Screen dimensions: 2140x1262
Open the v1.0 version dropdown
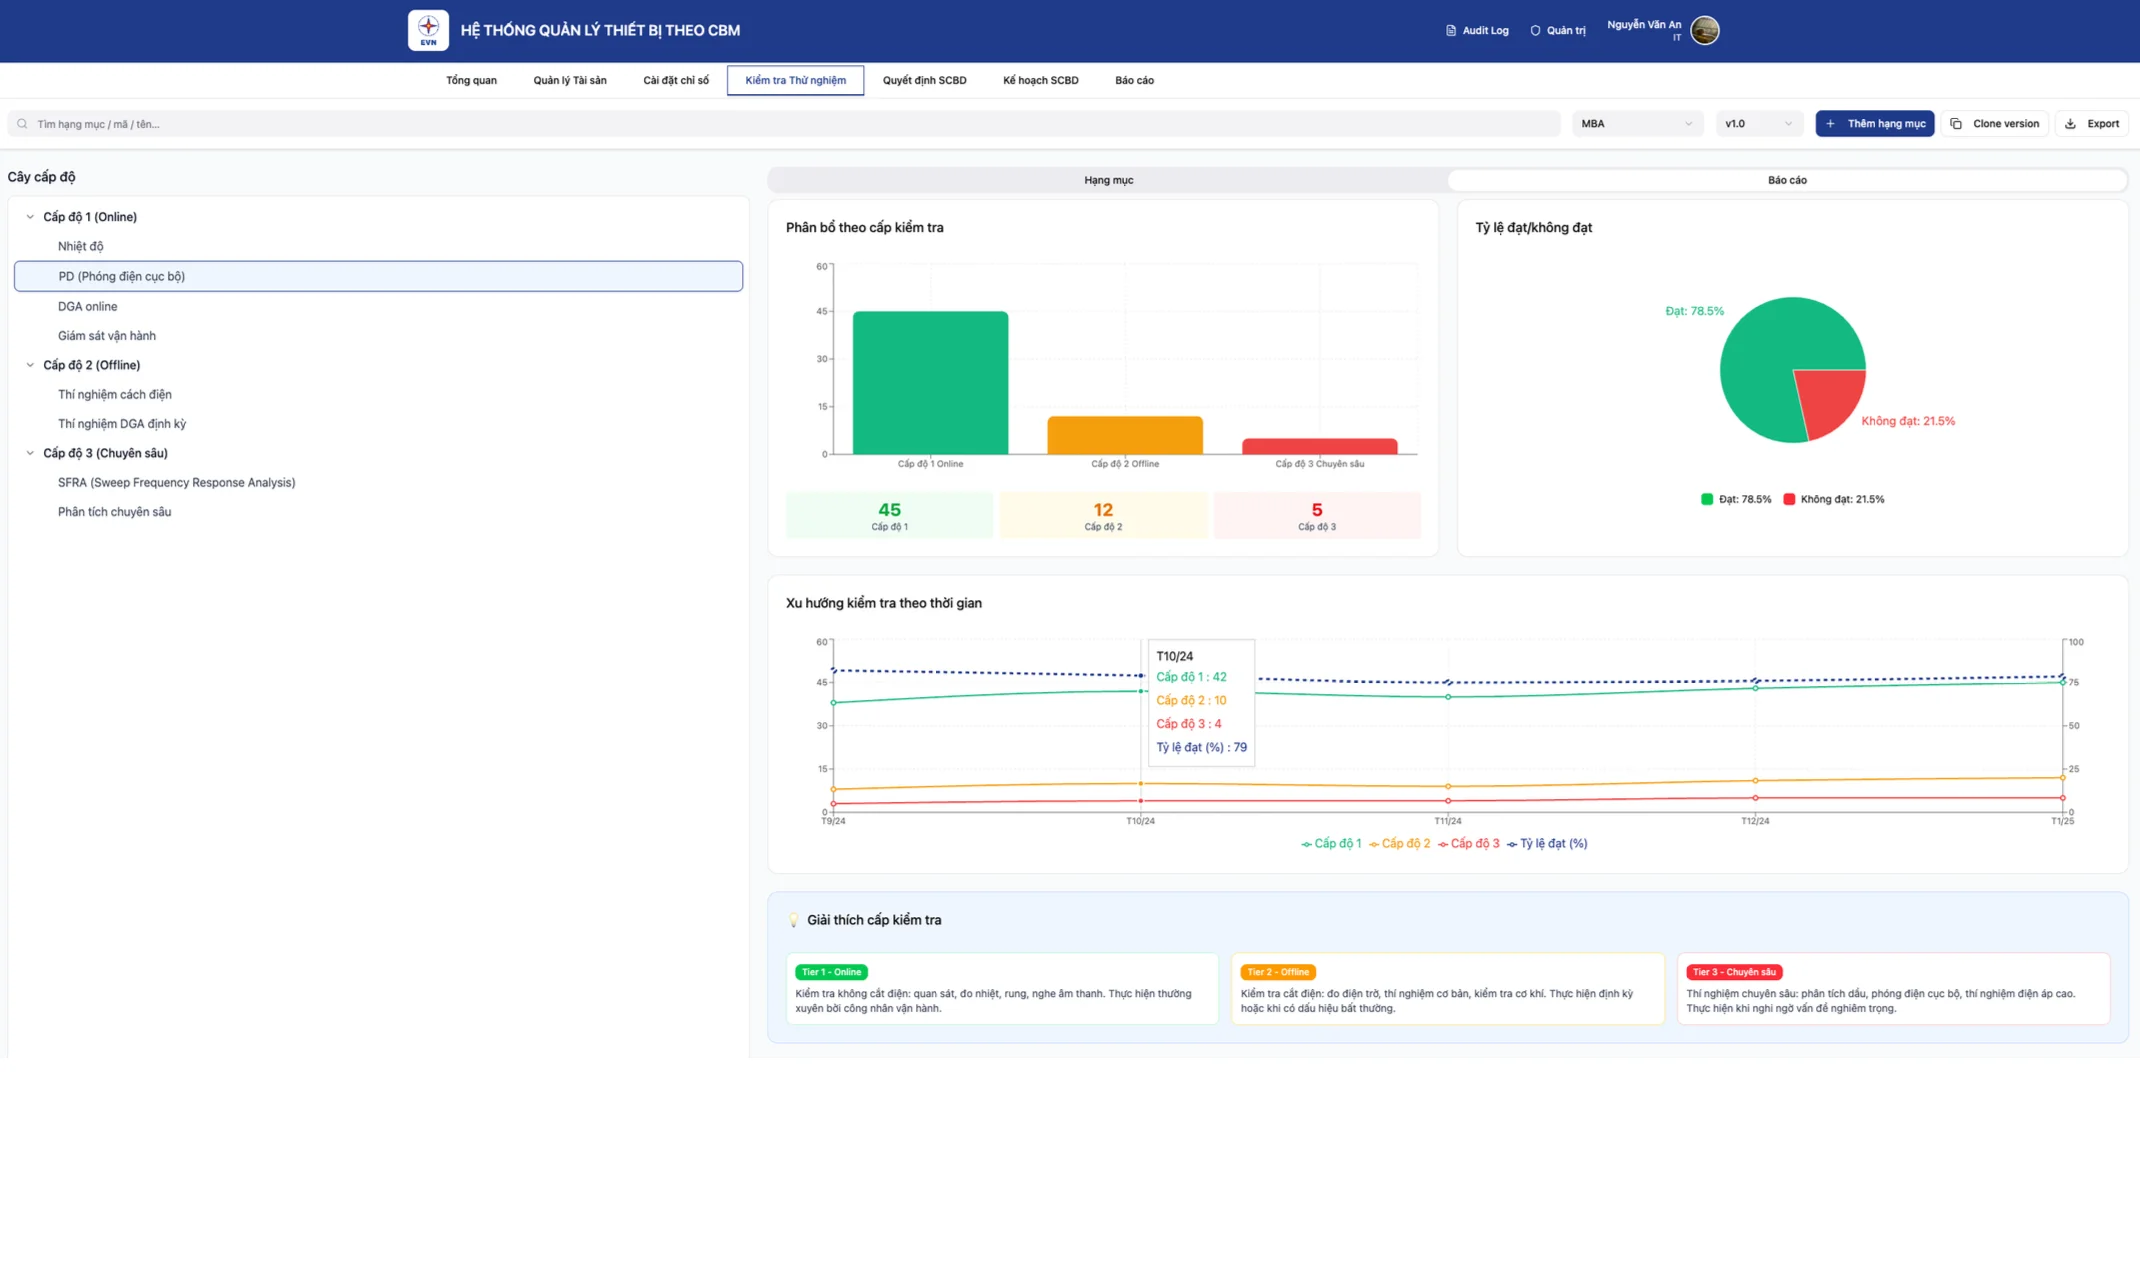pos(1759,124)
